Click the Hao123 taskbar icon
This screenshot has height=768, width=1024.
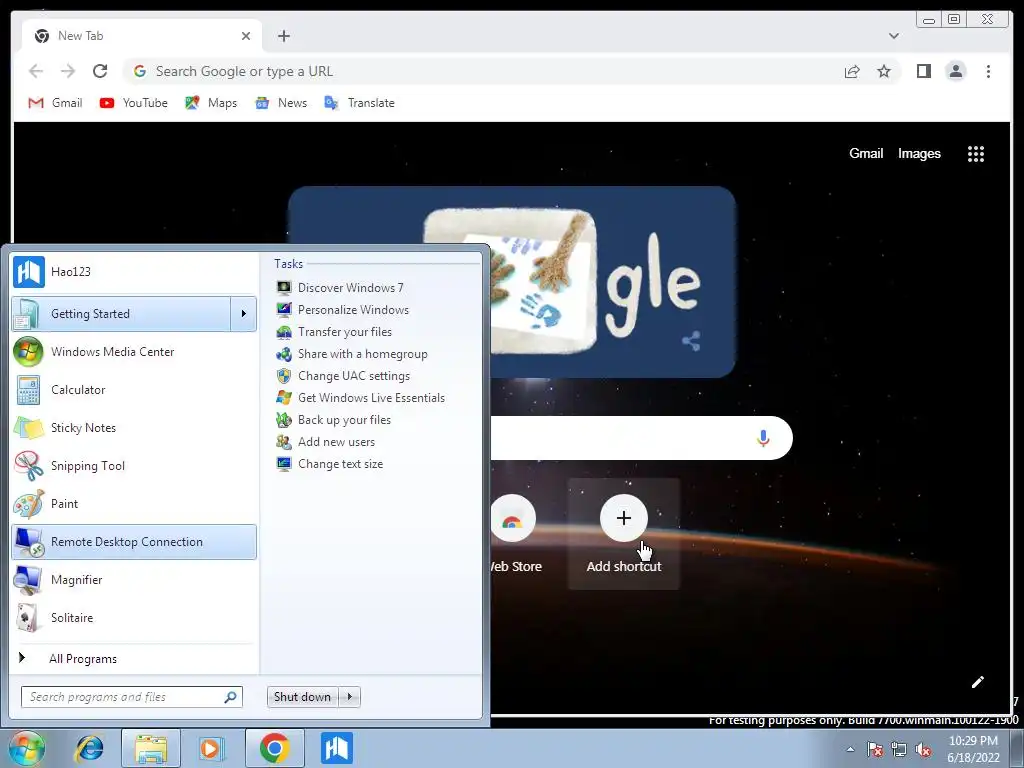[x=337, y=748]
